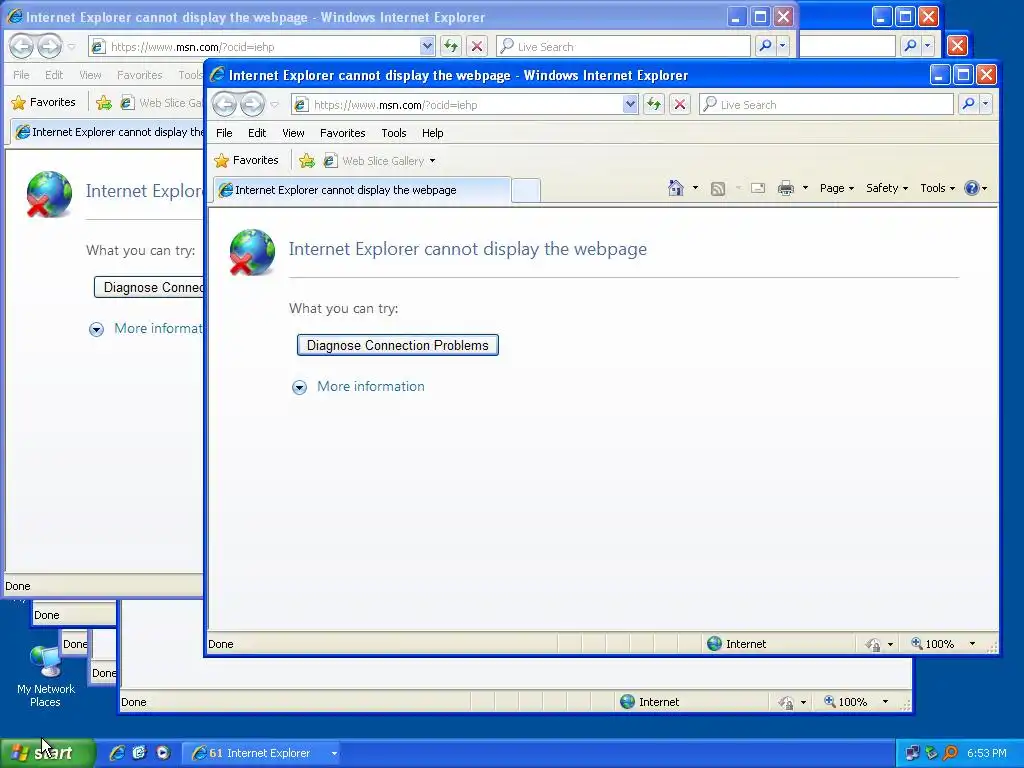Open Edit menu in front window
Viewport: 1024px width, 768px height.
point(257,133)
